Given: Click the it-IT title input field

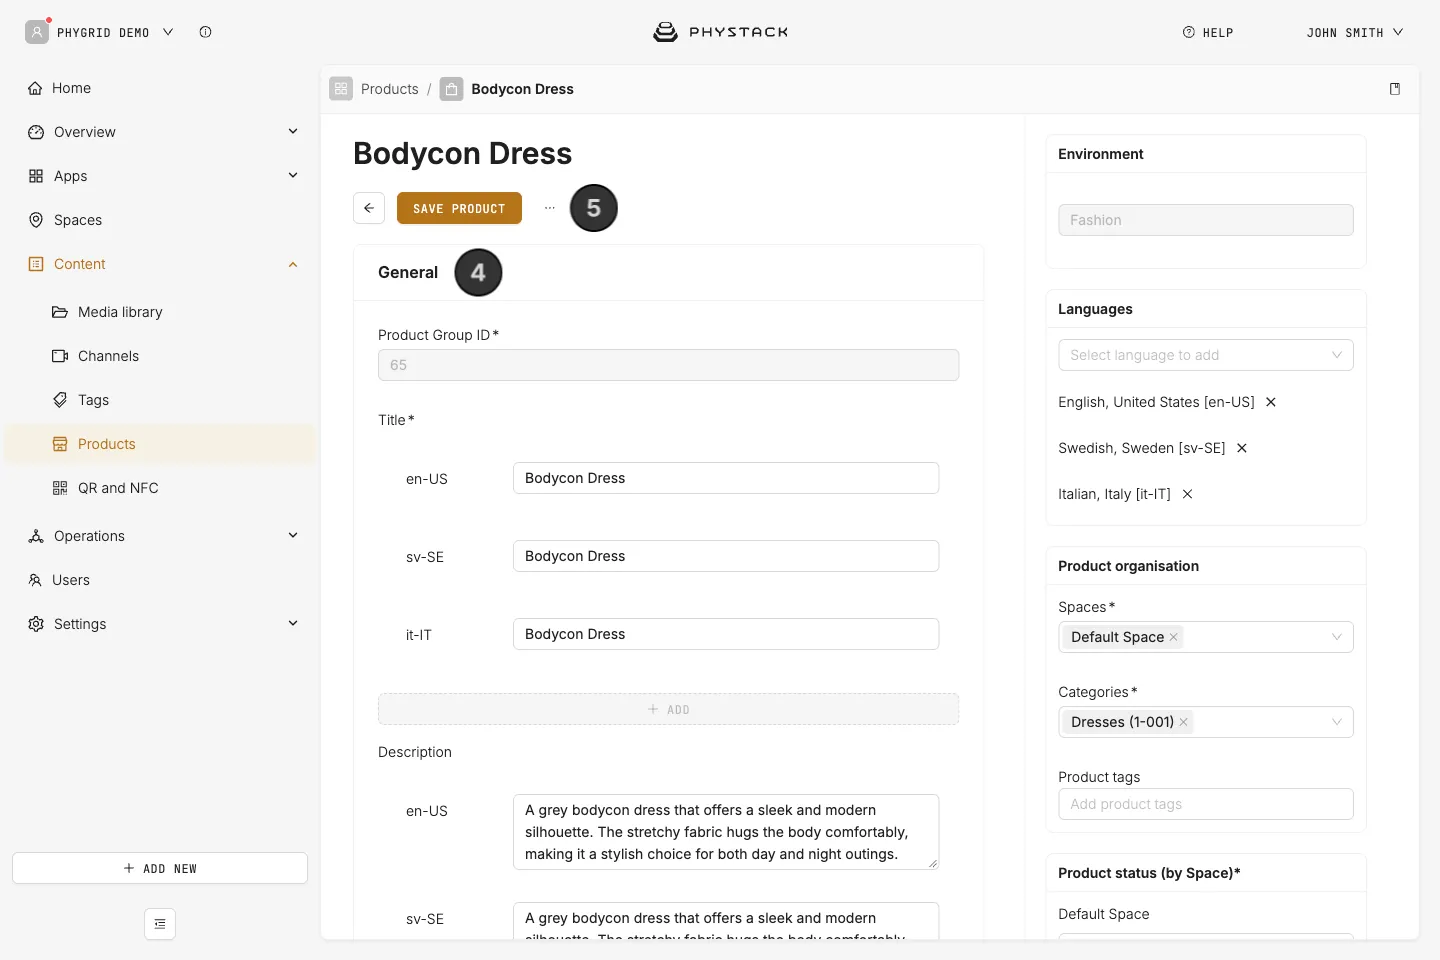Looking at the screenshot, I should (726, 634).
